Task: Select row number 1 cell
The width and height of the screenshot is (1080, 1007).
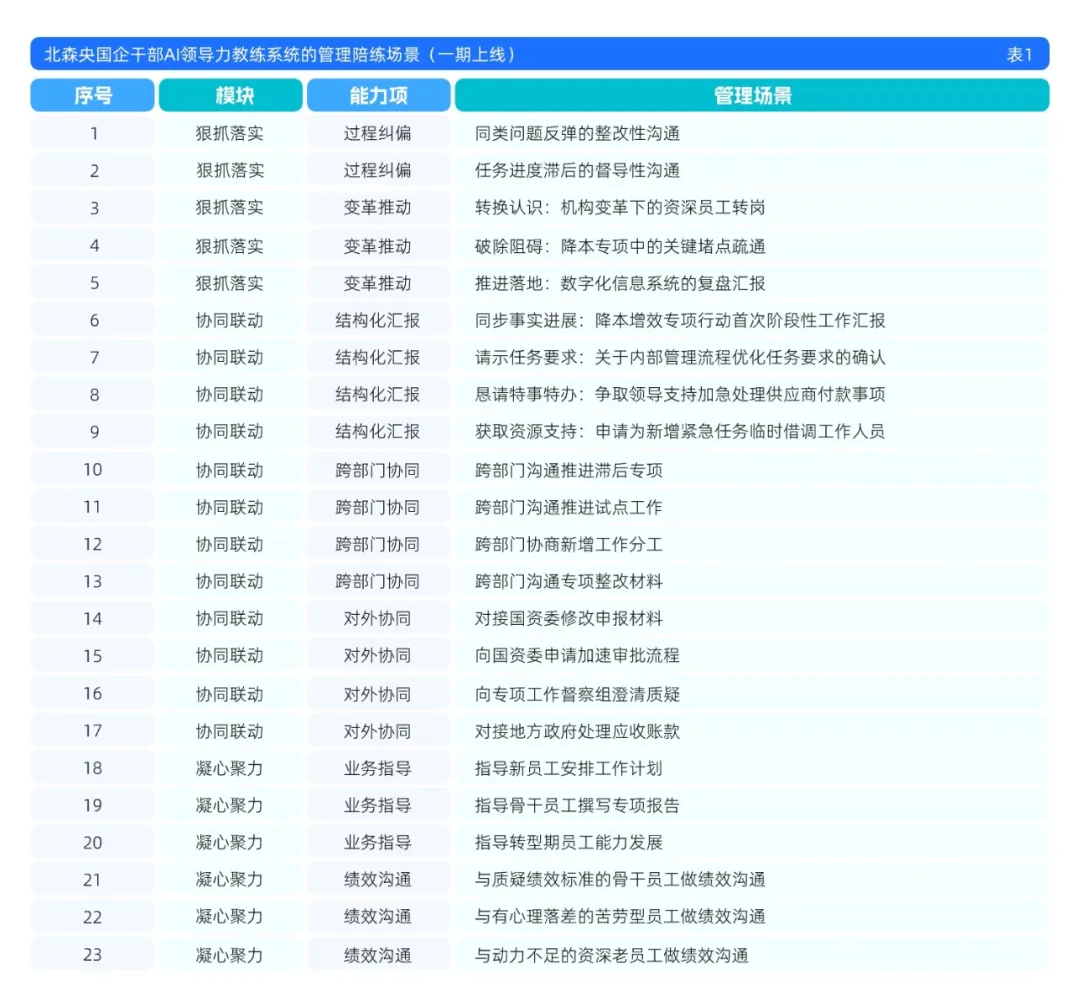Action: click(x=92, y=133)
